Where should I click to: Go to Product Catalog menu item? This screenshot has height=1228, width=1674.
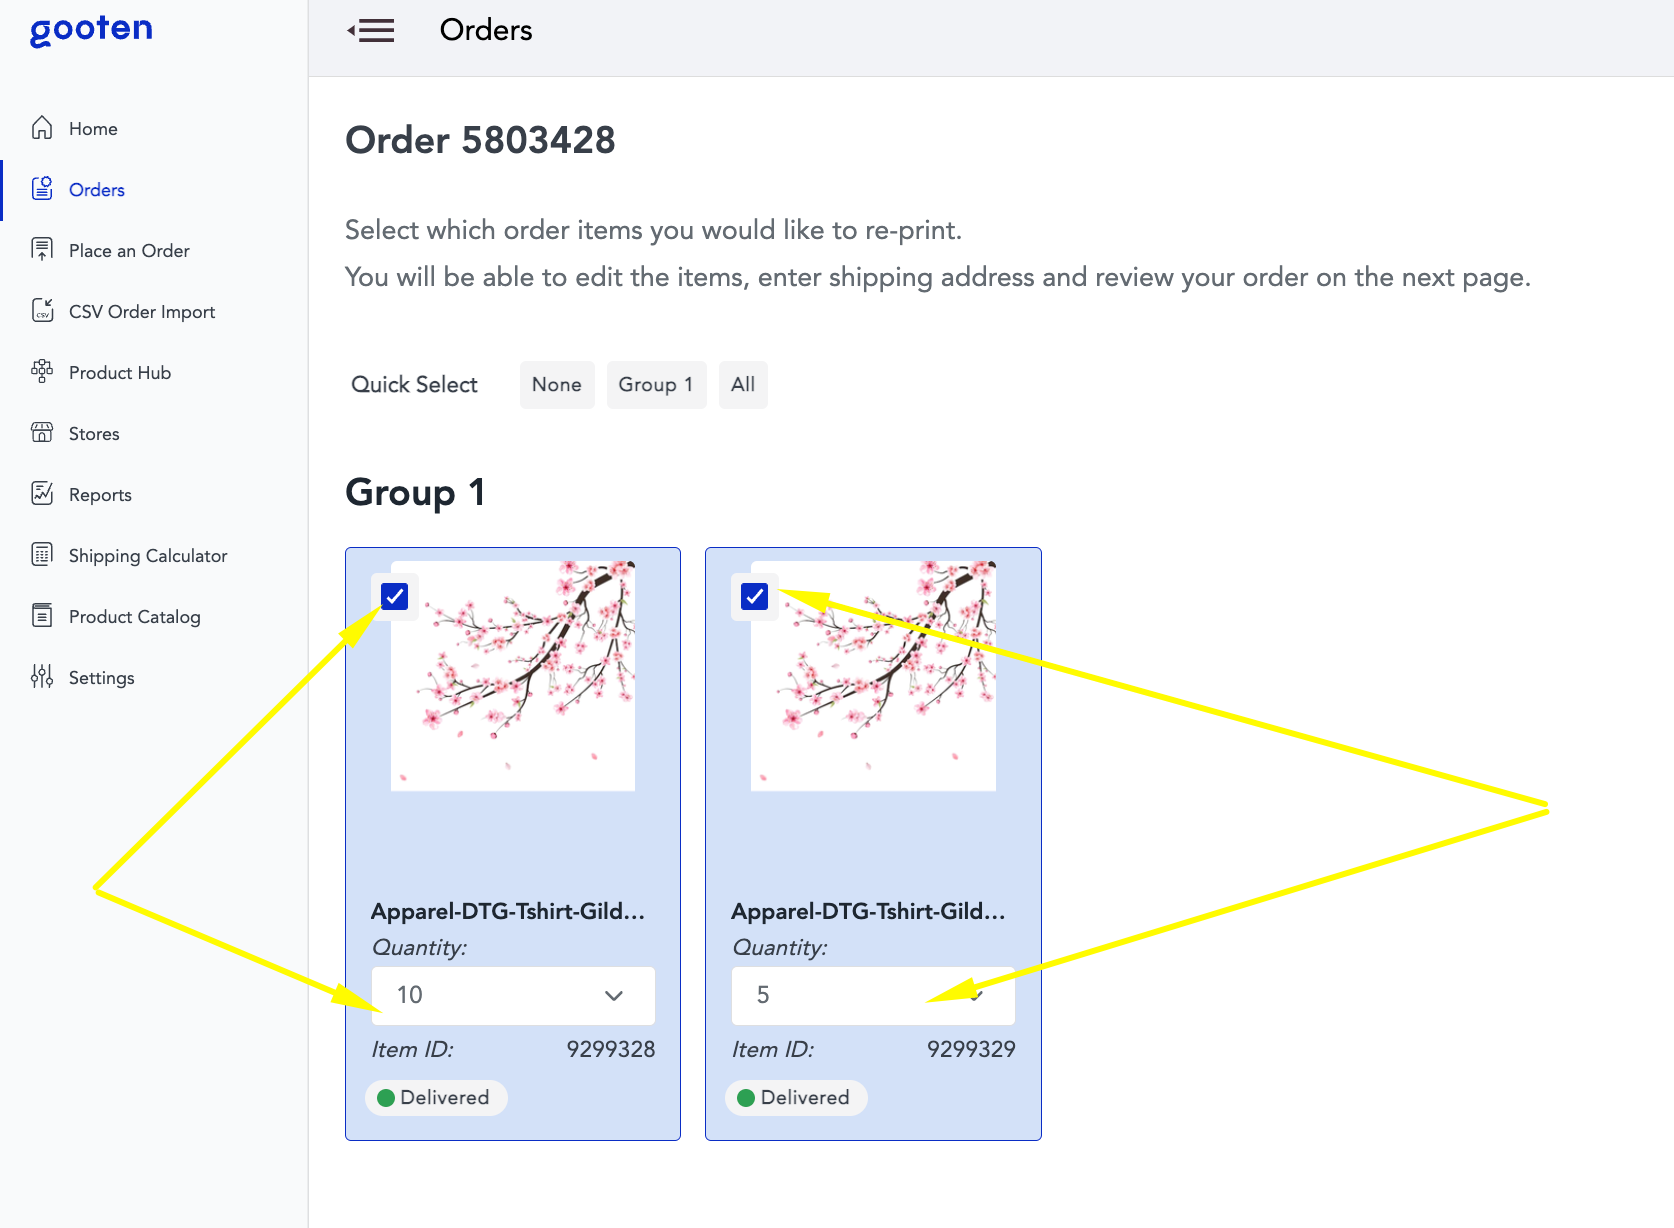tap(134, 617)
